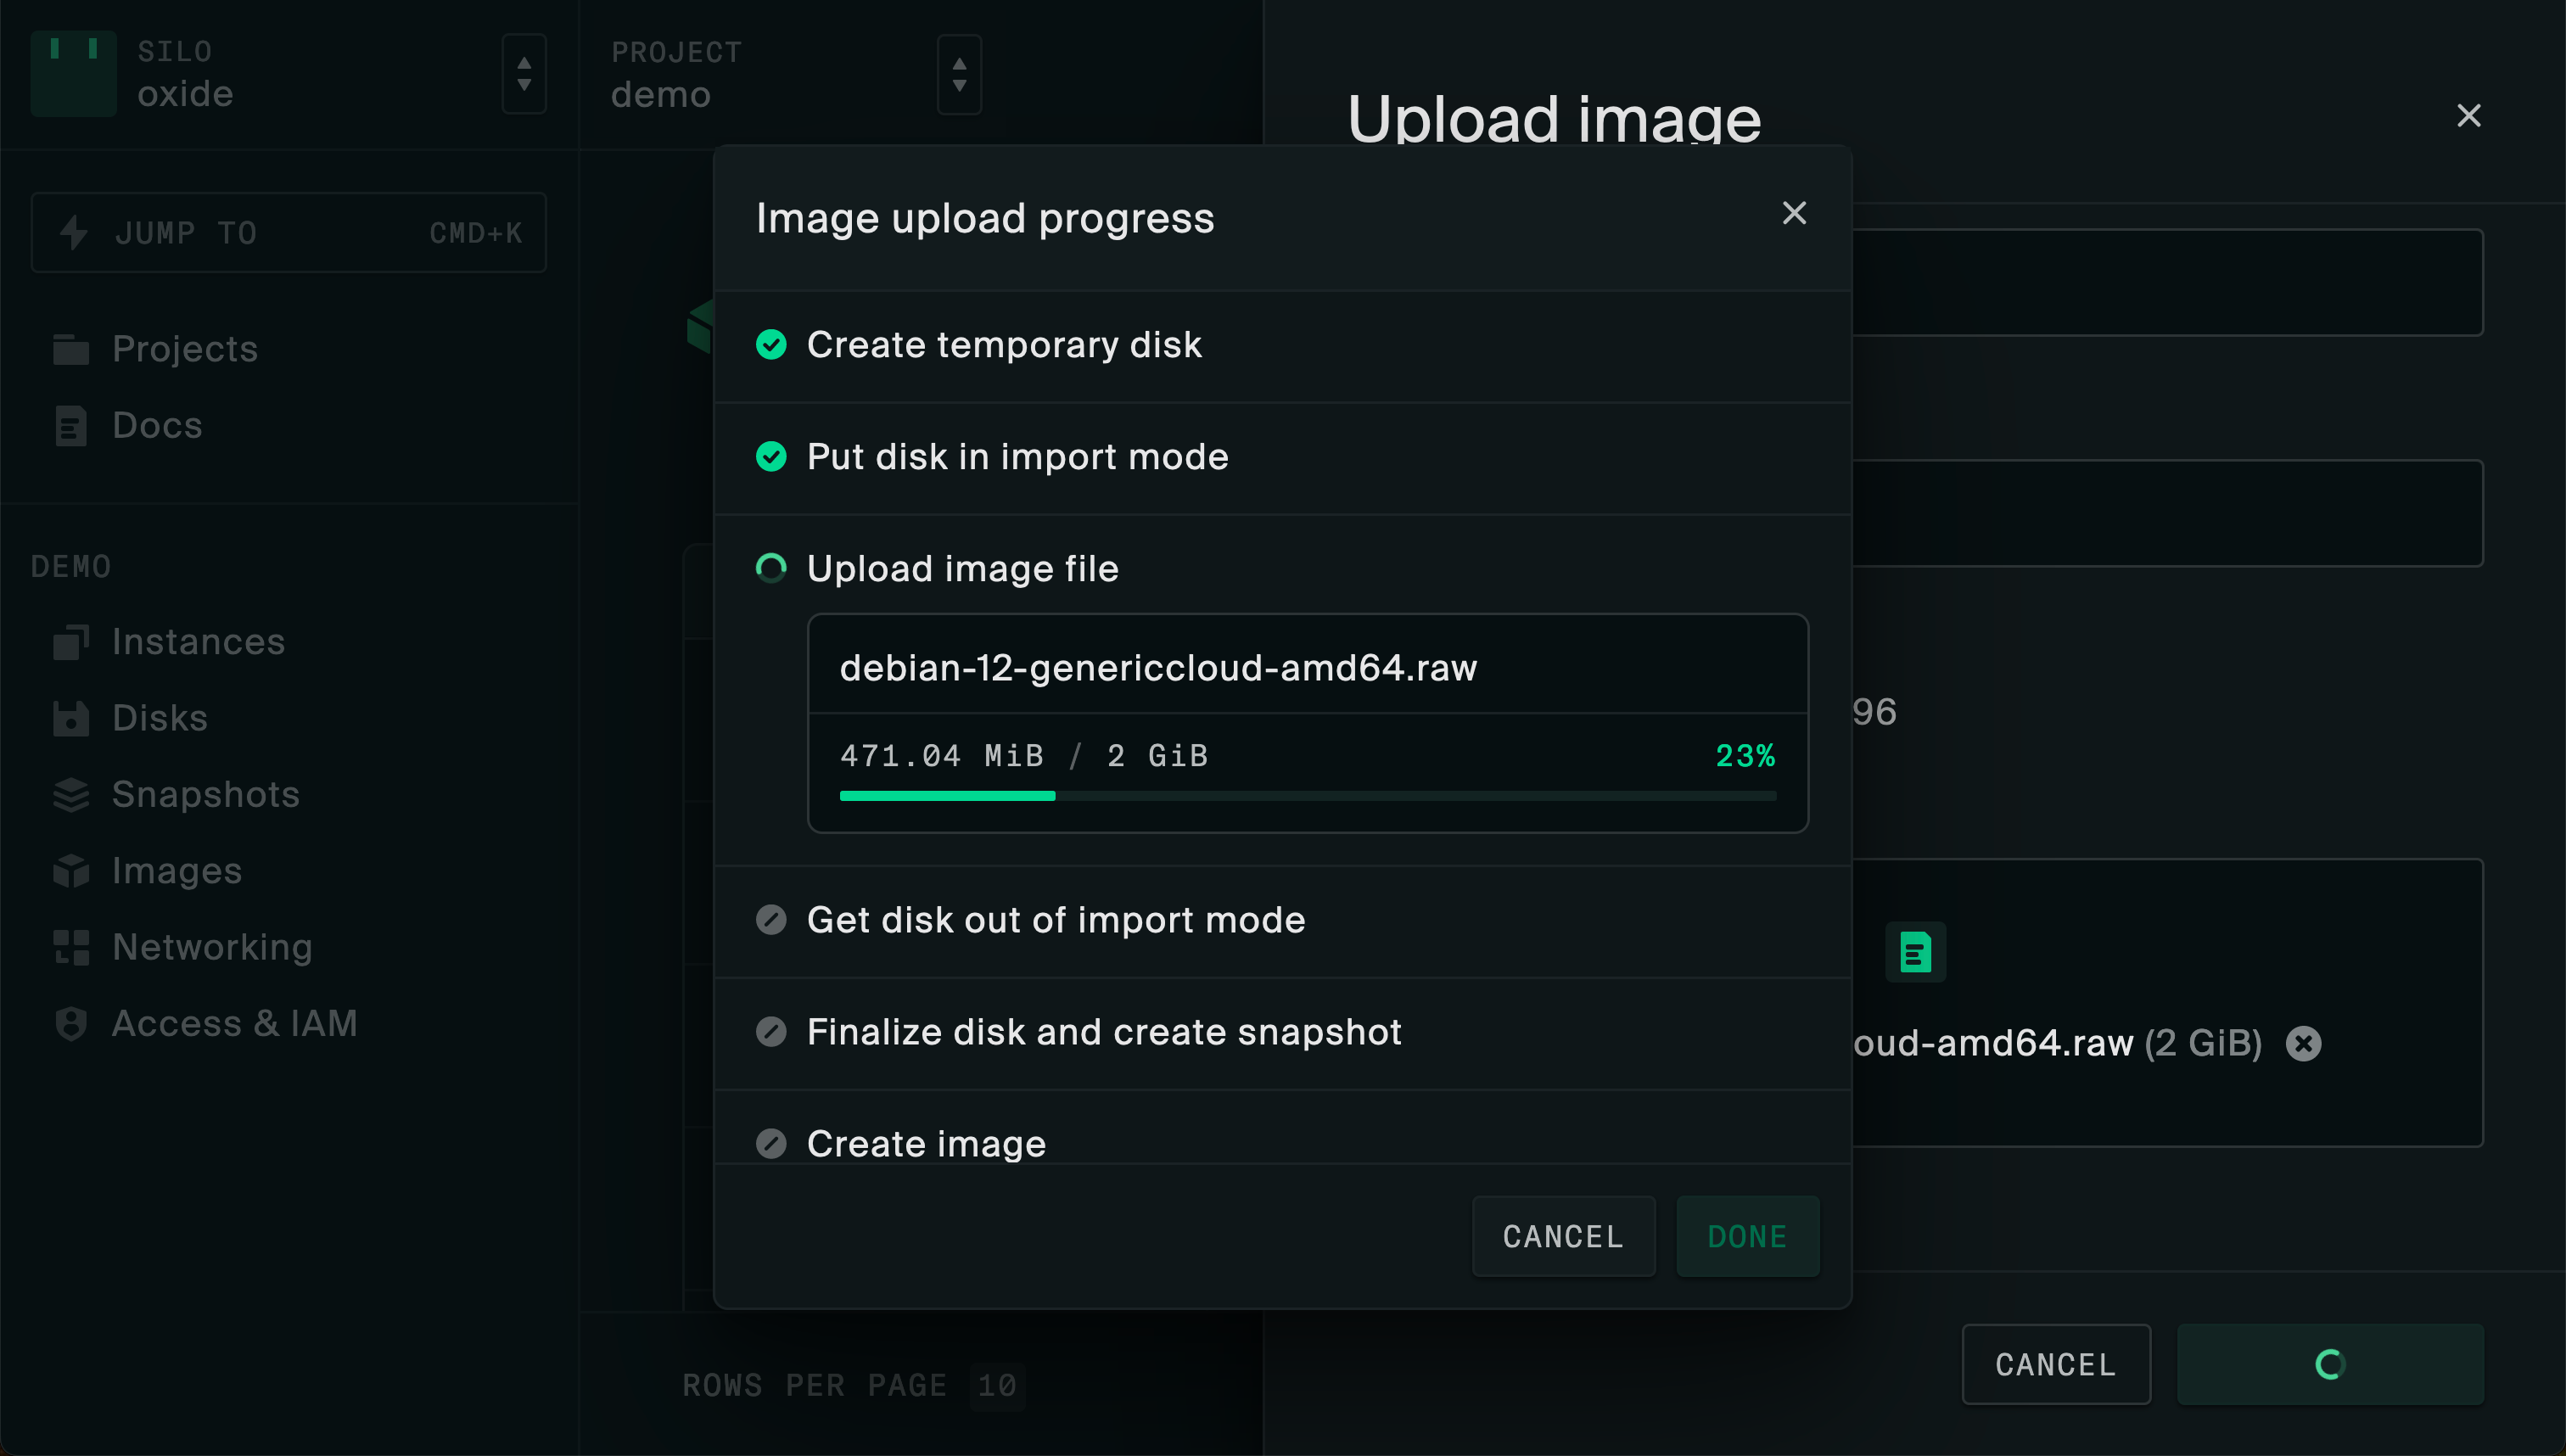The height and width of the screenshot is (1456, 2566).
Task: Click the Docs document icon
Action: 71,426
